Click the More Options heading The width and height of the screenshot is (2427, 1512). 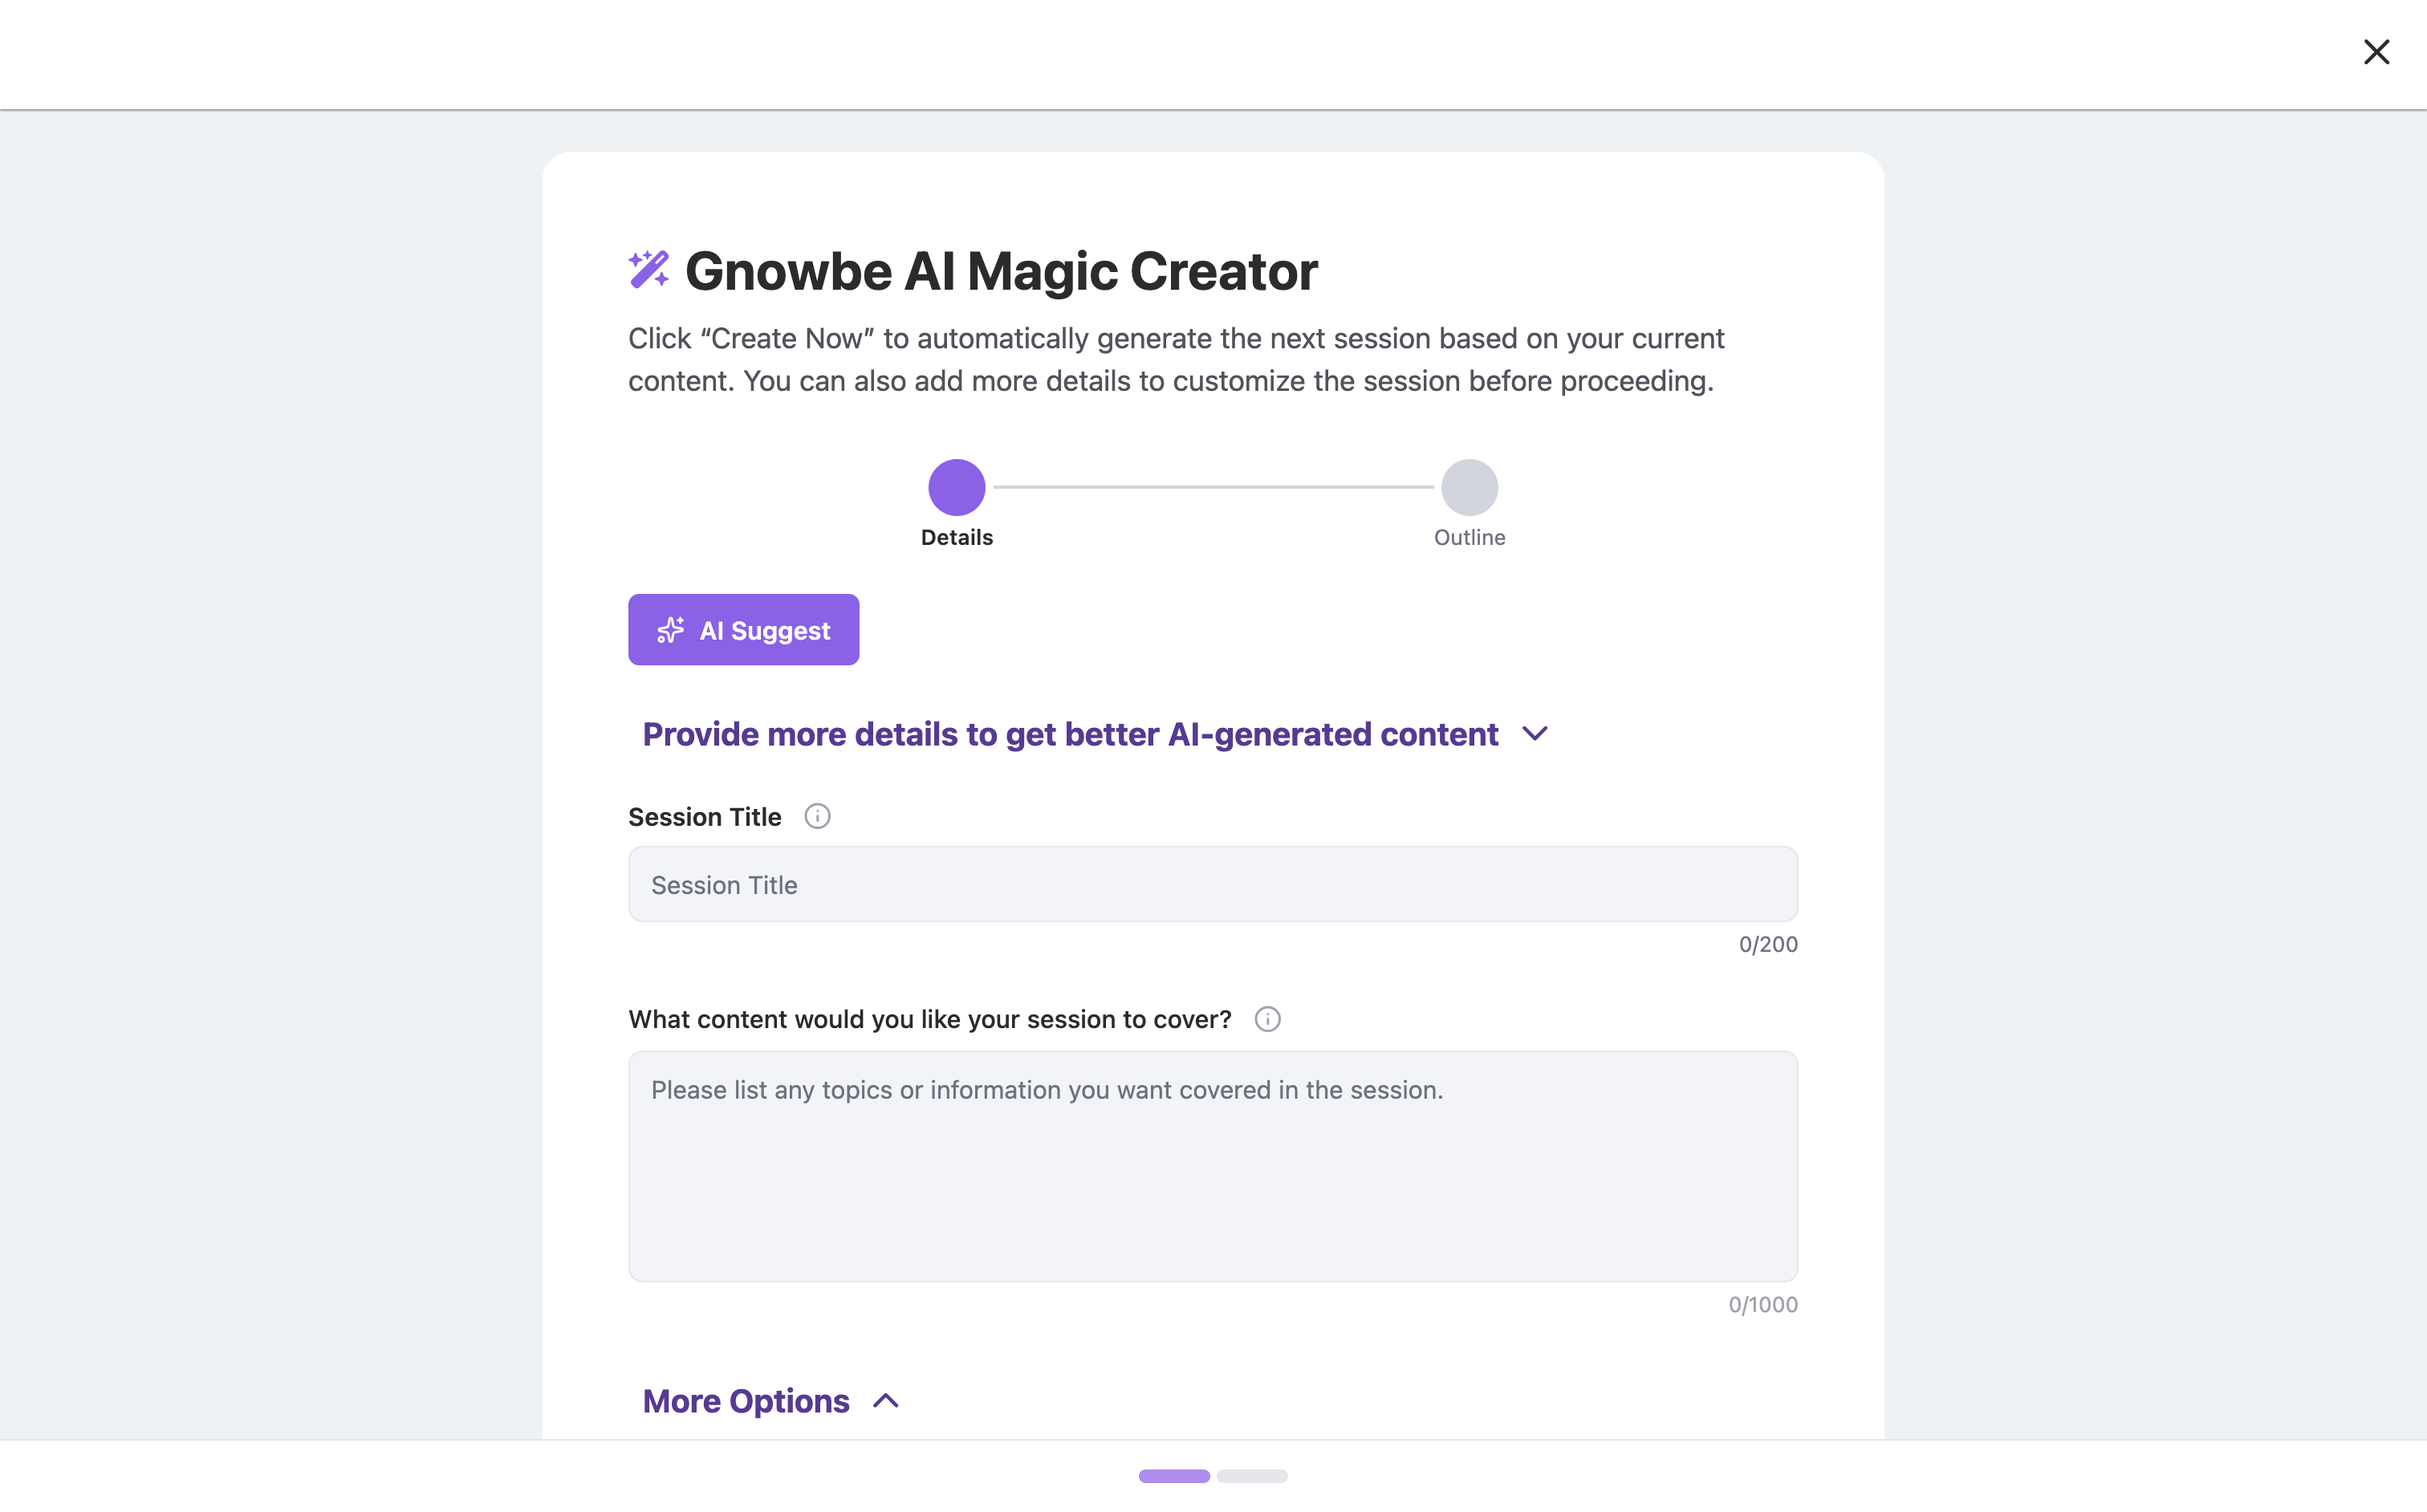(x=746, y=1401)
